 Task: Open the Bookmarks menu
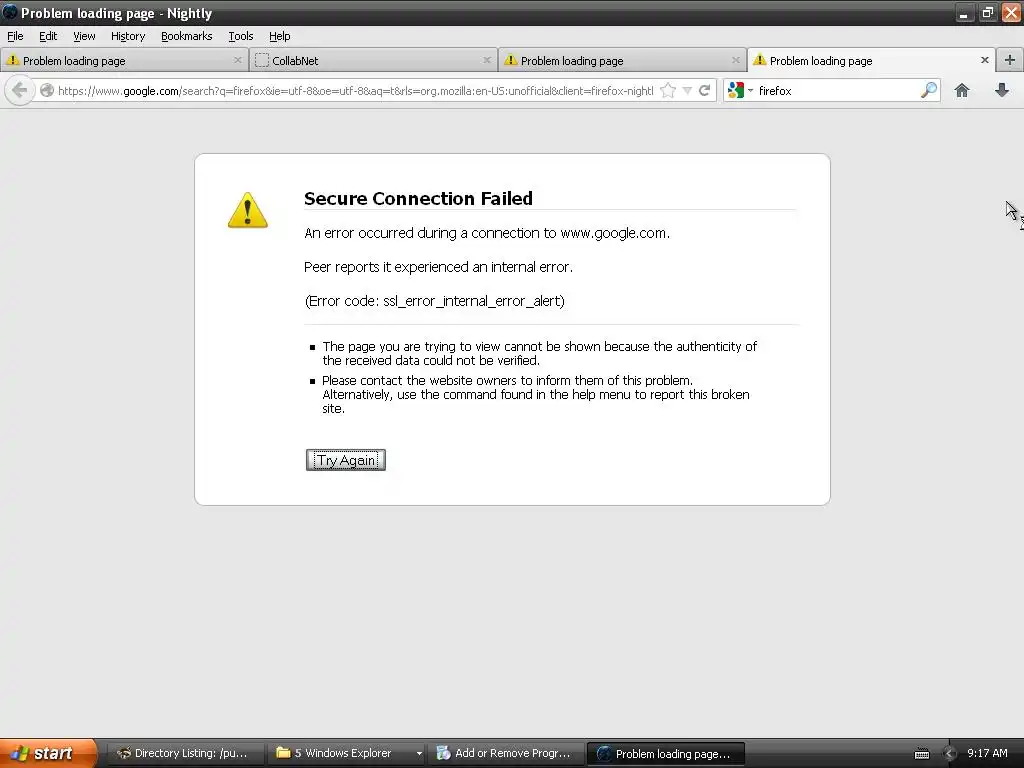(186, 36)
